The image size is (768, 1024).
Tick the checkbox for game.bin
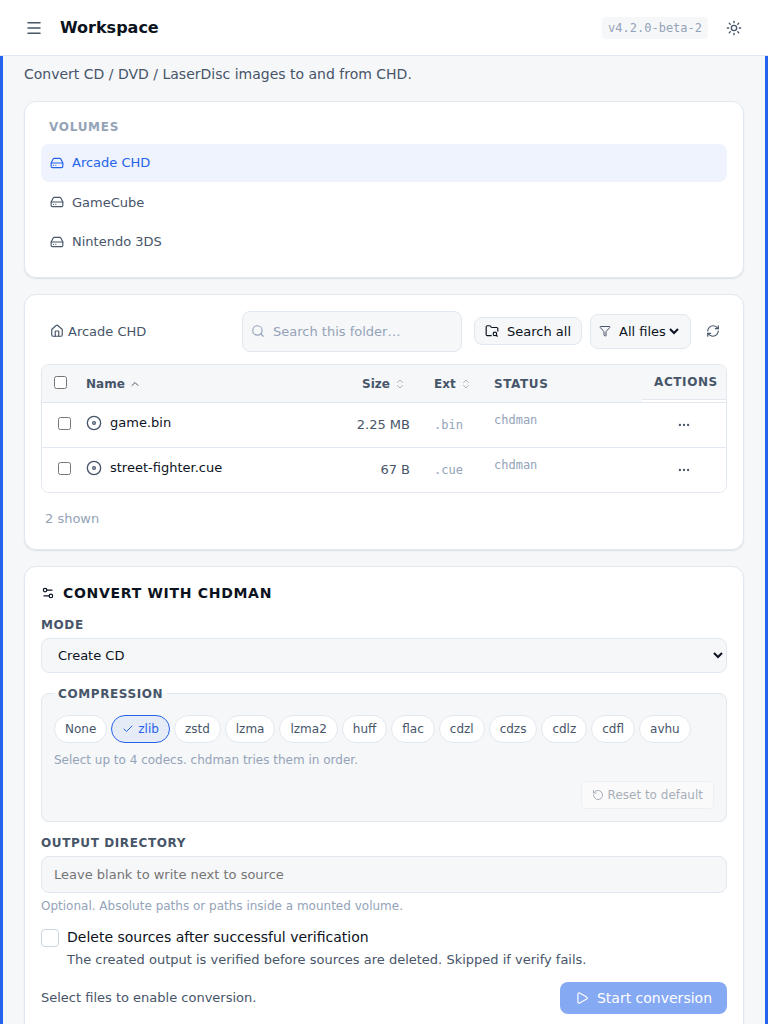click(x=65, y=424)
